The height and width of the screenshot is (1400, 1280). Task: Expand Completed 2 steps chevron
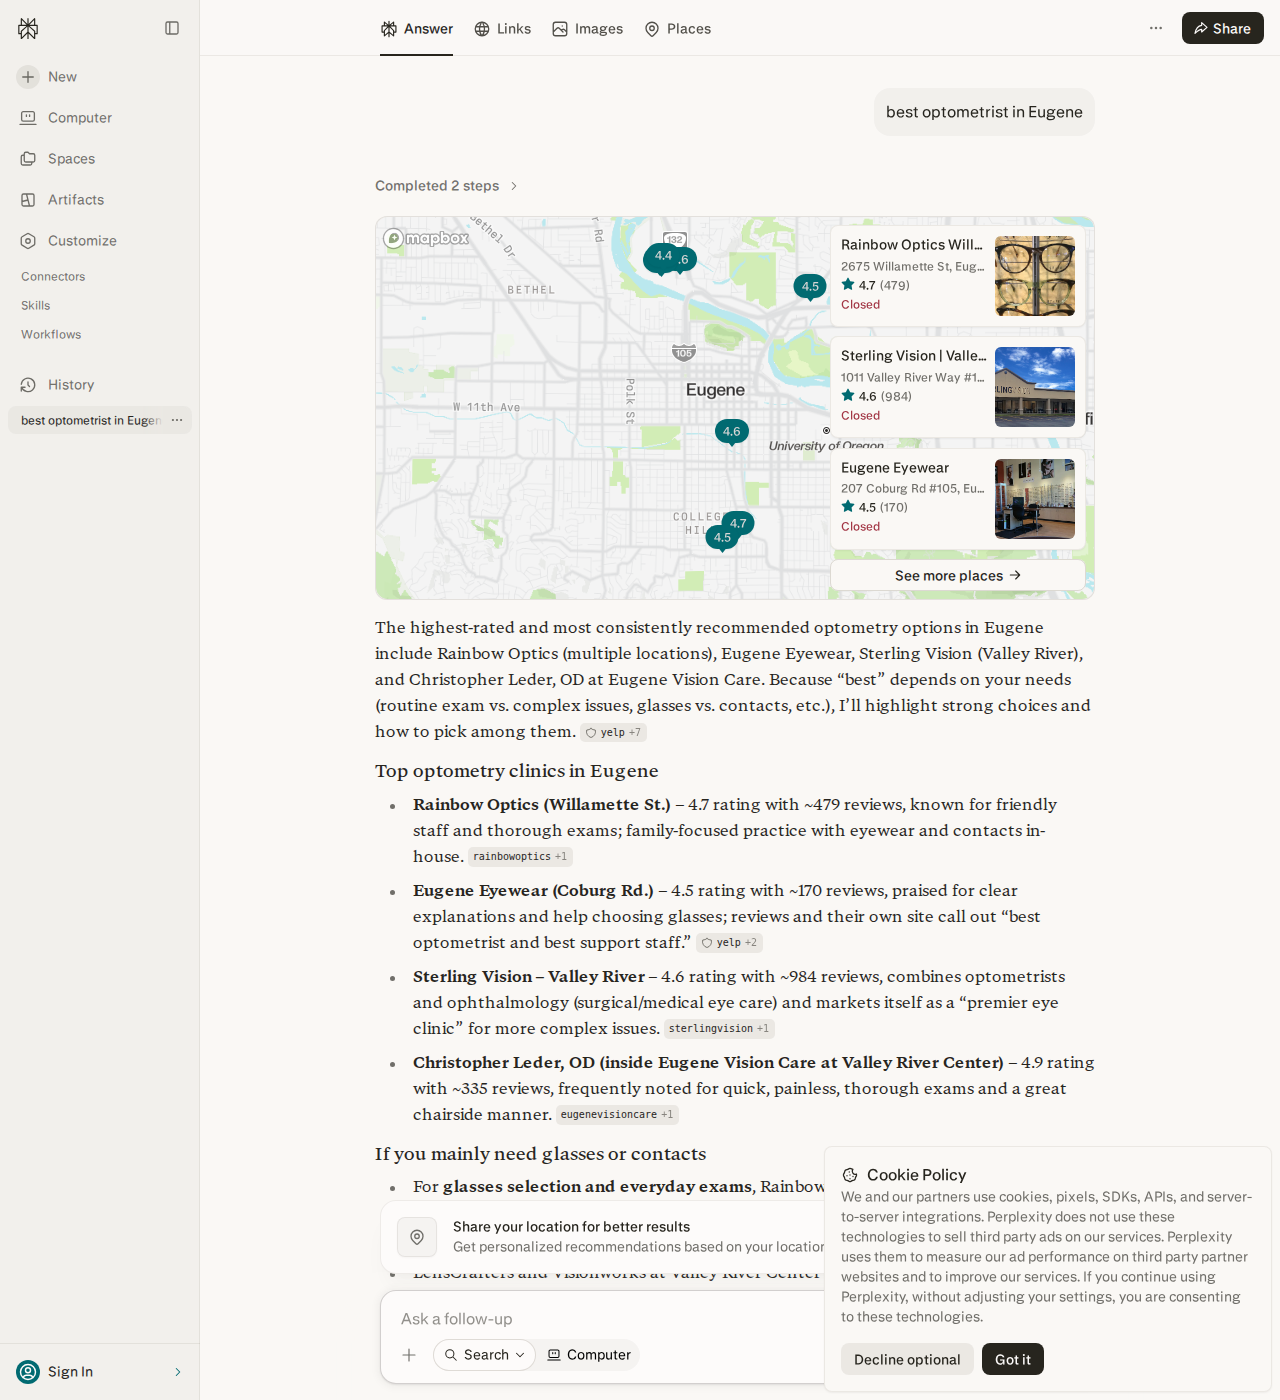click(x=514, y=186)
